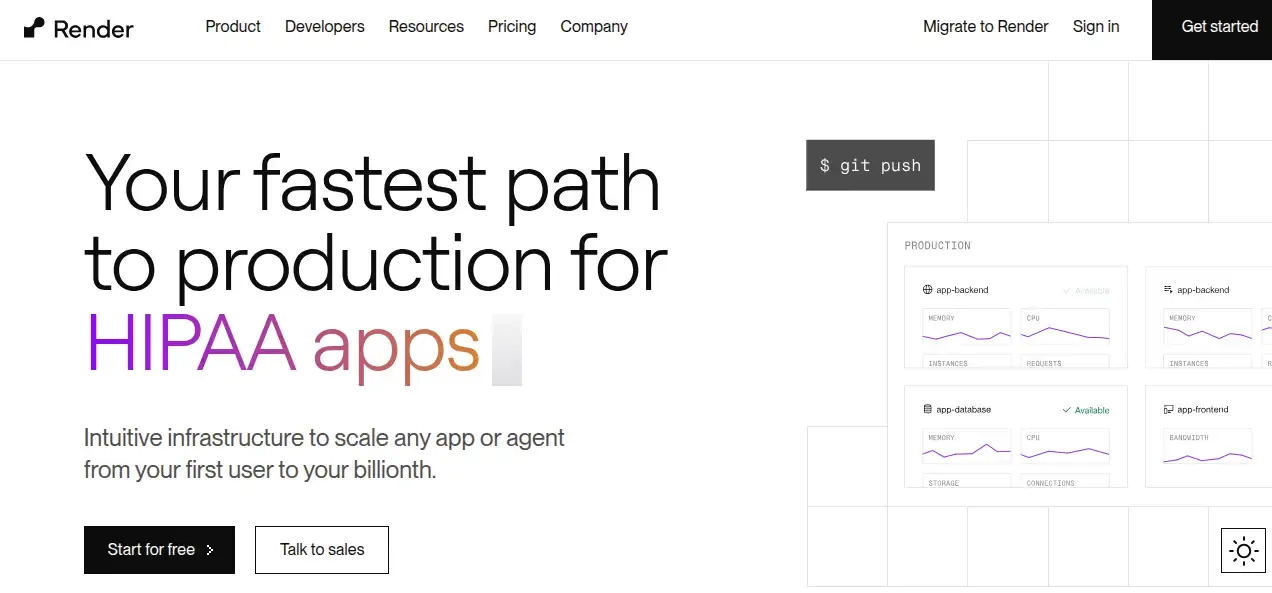The height and width of the screenshot is (593, 1272).
Task: Choose the Talk to sales button
Action: [x=322, y=550]
